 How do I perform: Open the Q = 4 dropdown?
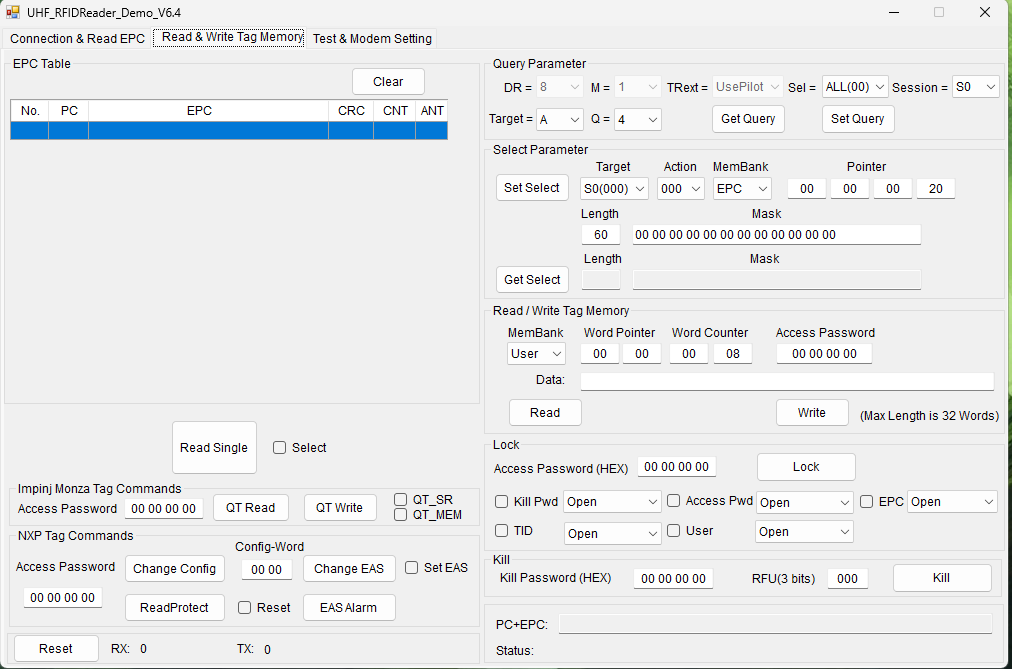tap(638, 119)
